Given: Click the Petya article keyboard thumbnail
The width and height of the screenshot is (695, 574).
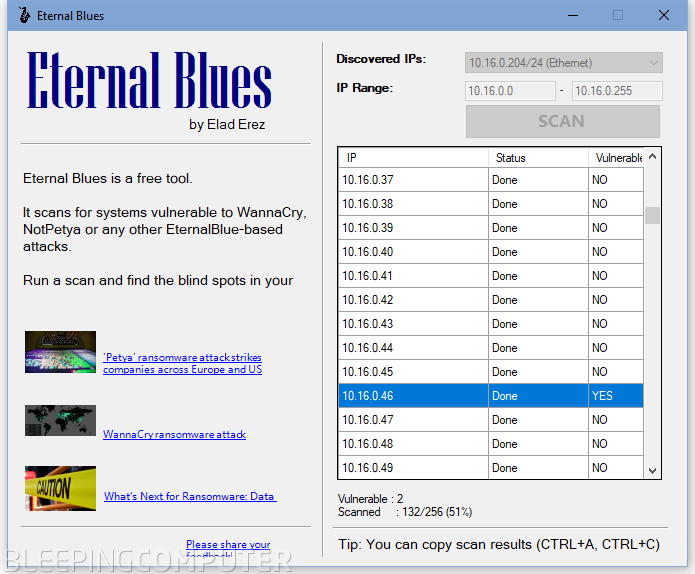Looking at the screenshot, I should [x=60, y=352].
